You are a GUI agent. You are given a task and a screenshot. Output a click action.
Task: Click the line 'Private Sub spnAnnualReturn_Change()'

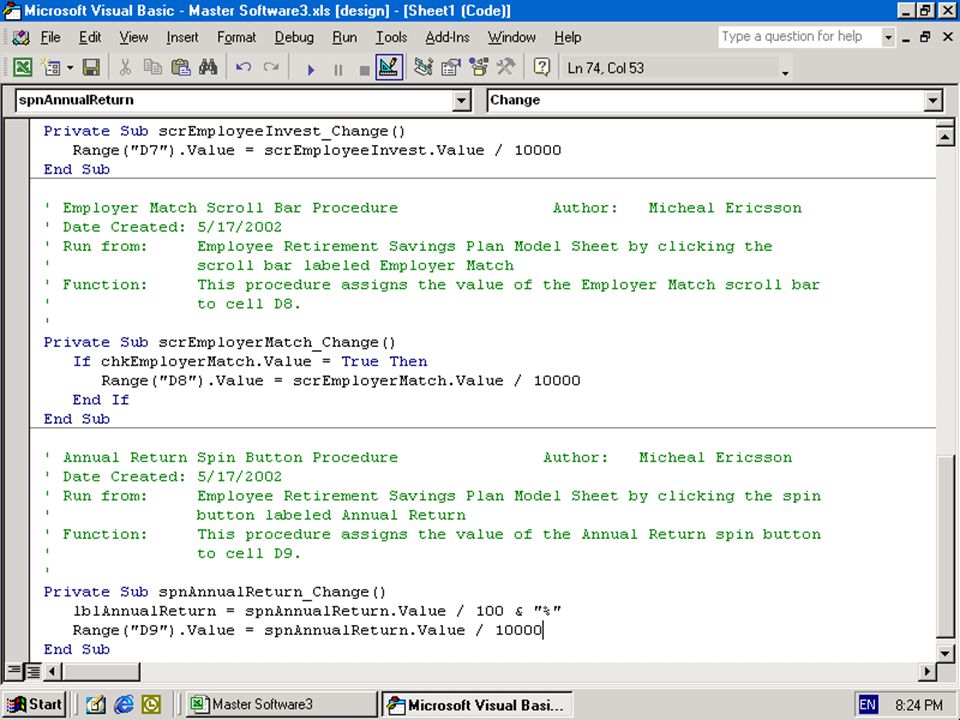[x=215, y=592]
